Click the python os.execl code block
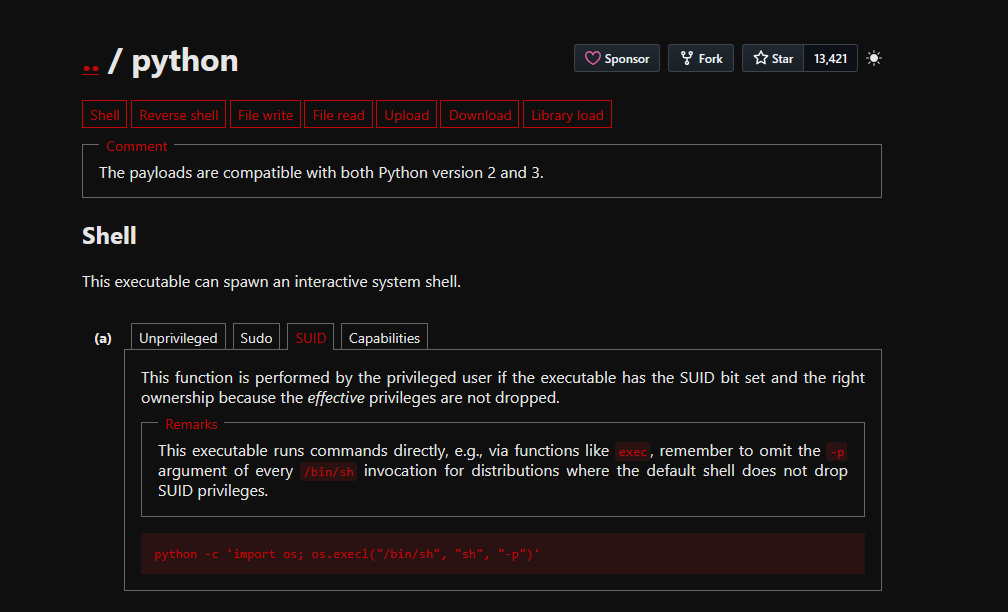This screenshot has height=612, width=1008. [x=503, y=554]
